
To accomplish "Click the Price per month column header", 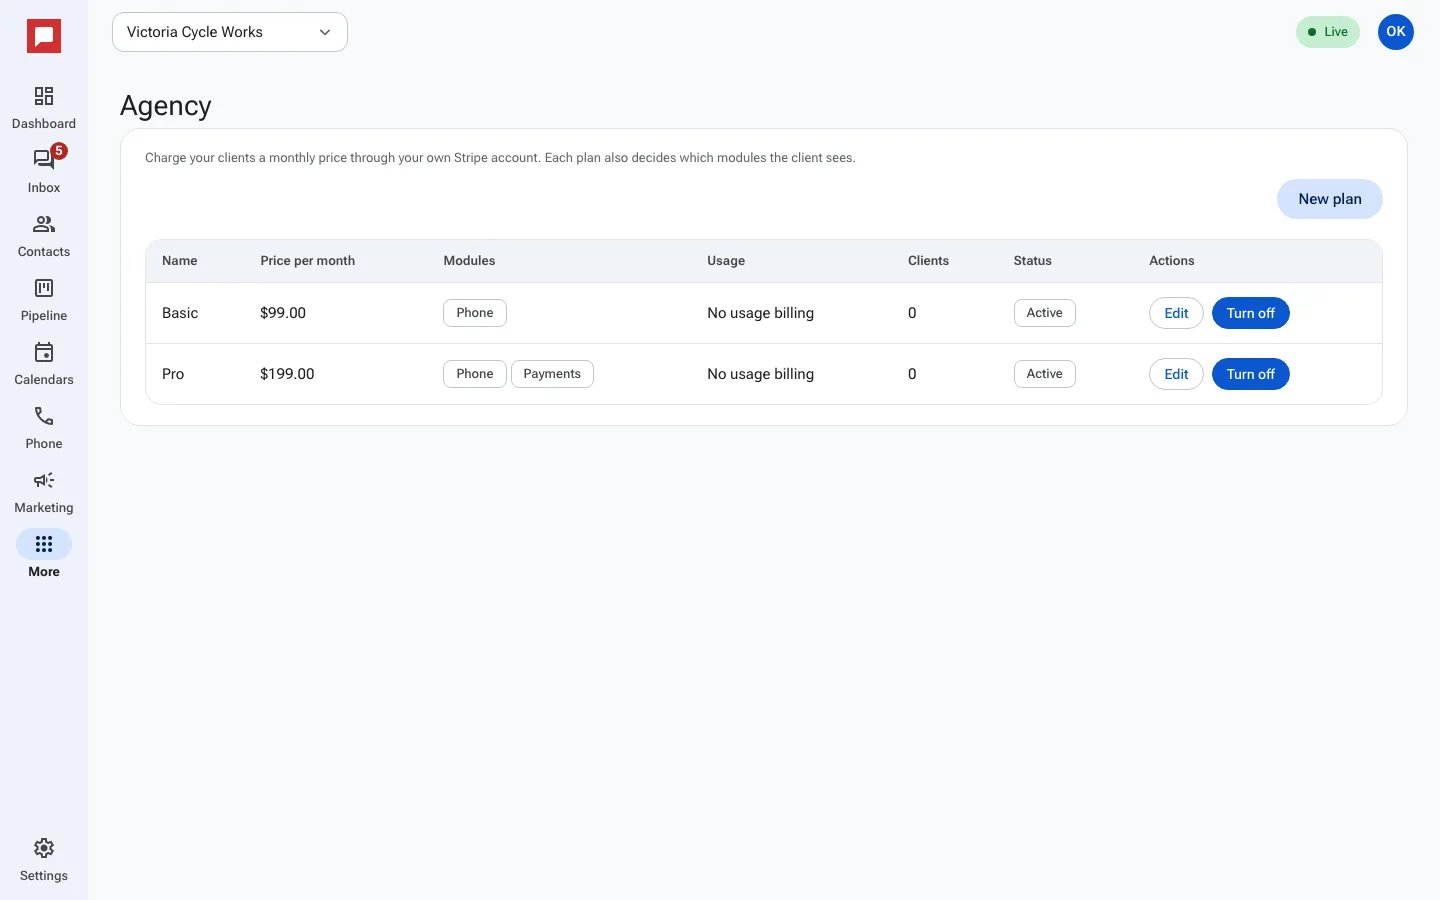I will point(308,261).
